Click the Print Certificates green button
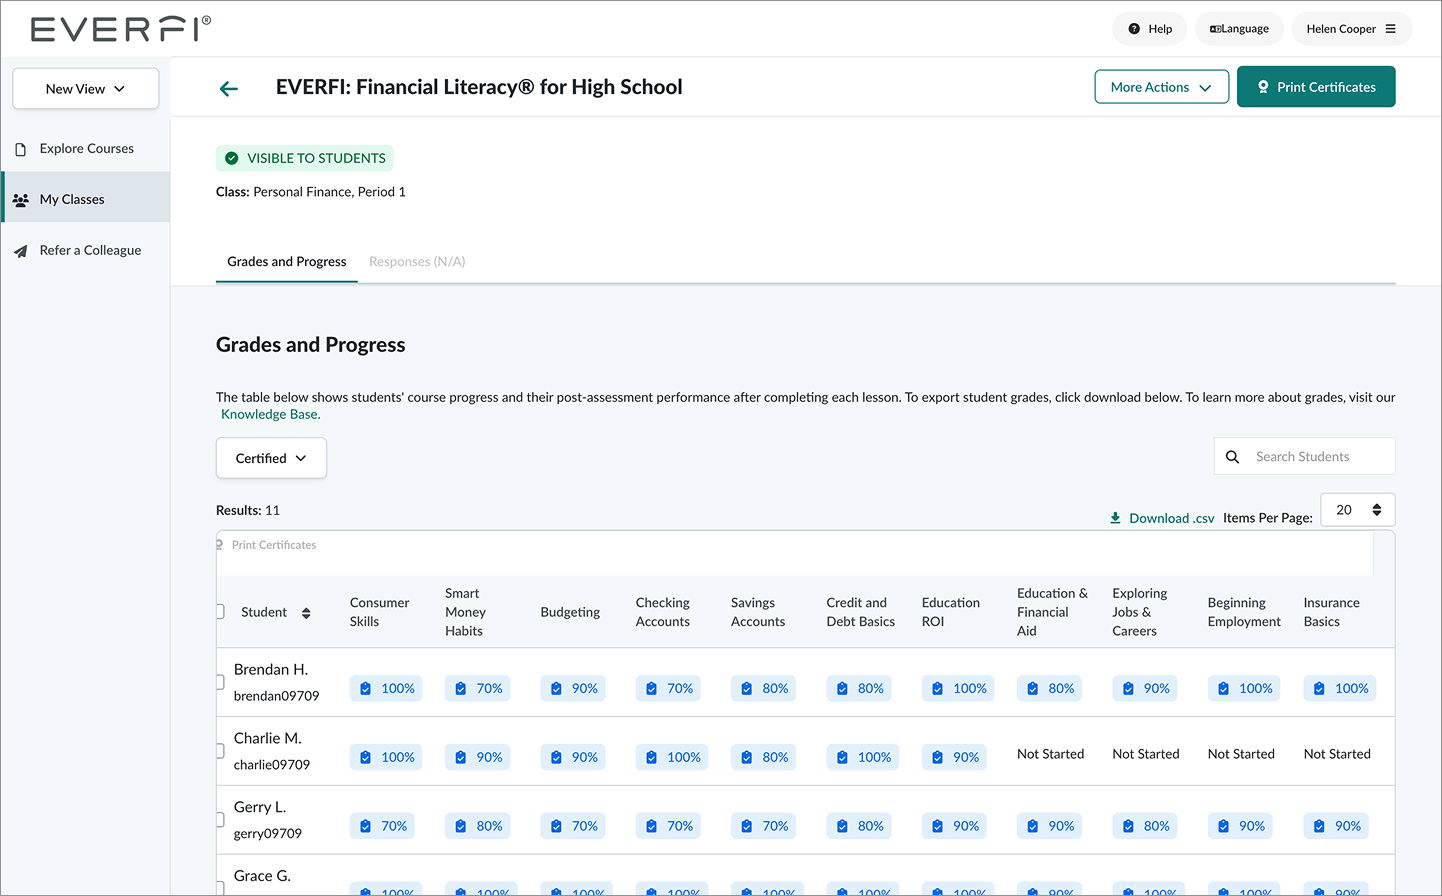The width and height of the screenshot is (1442, 896). point(1316,87)
